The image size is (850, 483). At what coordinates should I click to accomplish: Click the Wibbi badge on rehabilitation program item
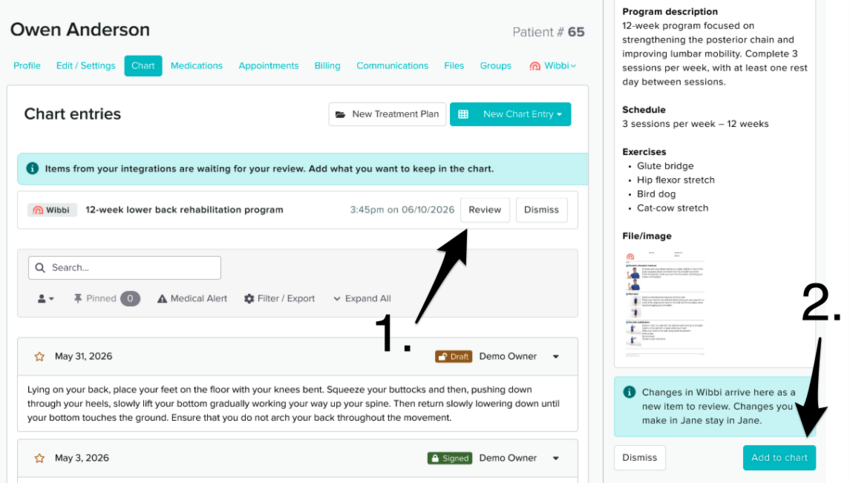(52, 210)
